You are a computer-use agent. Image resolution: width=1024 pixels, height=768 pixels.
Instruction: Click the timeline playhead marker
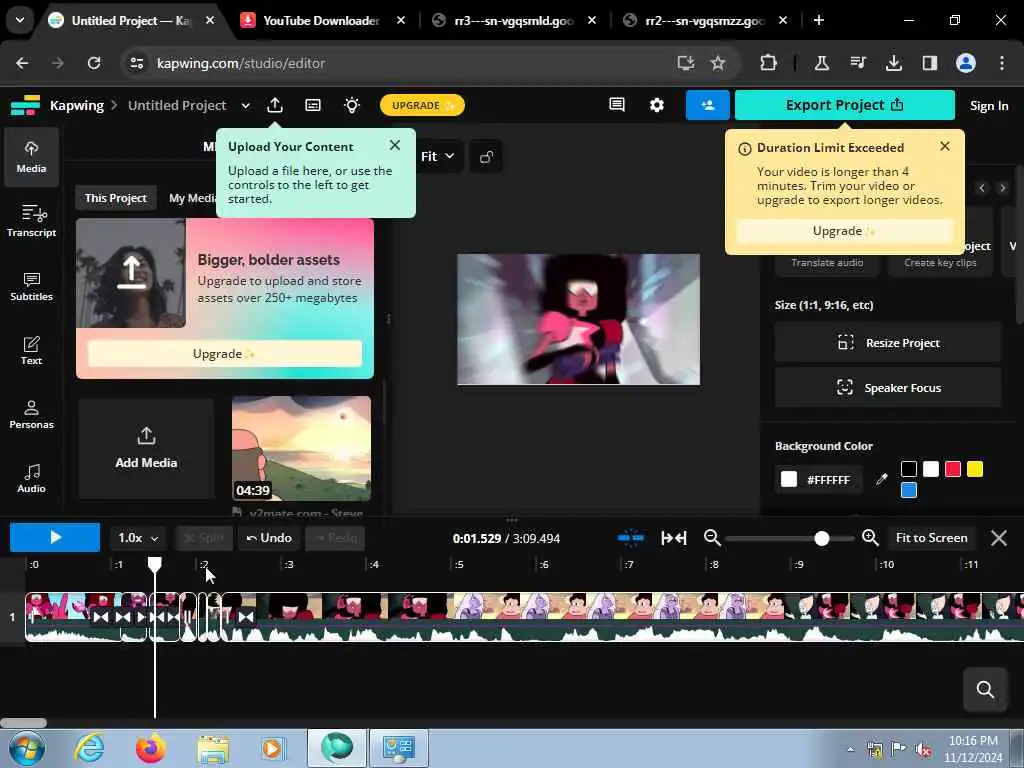coord(154,565)
